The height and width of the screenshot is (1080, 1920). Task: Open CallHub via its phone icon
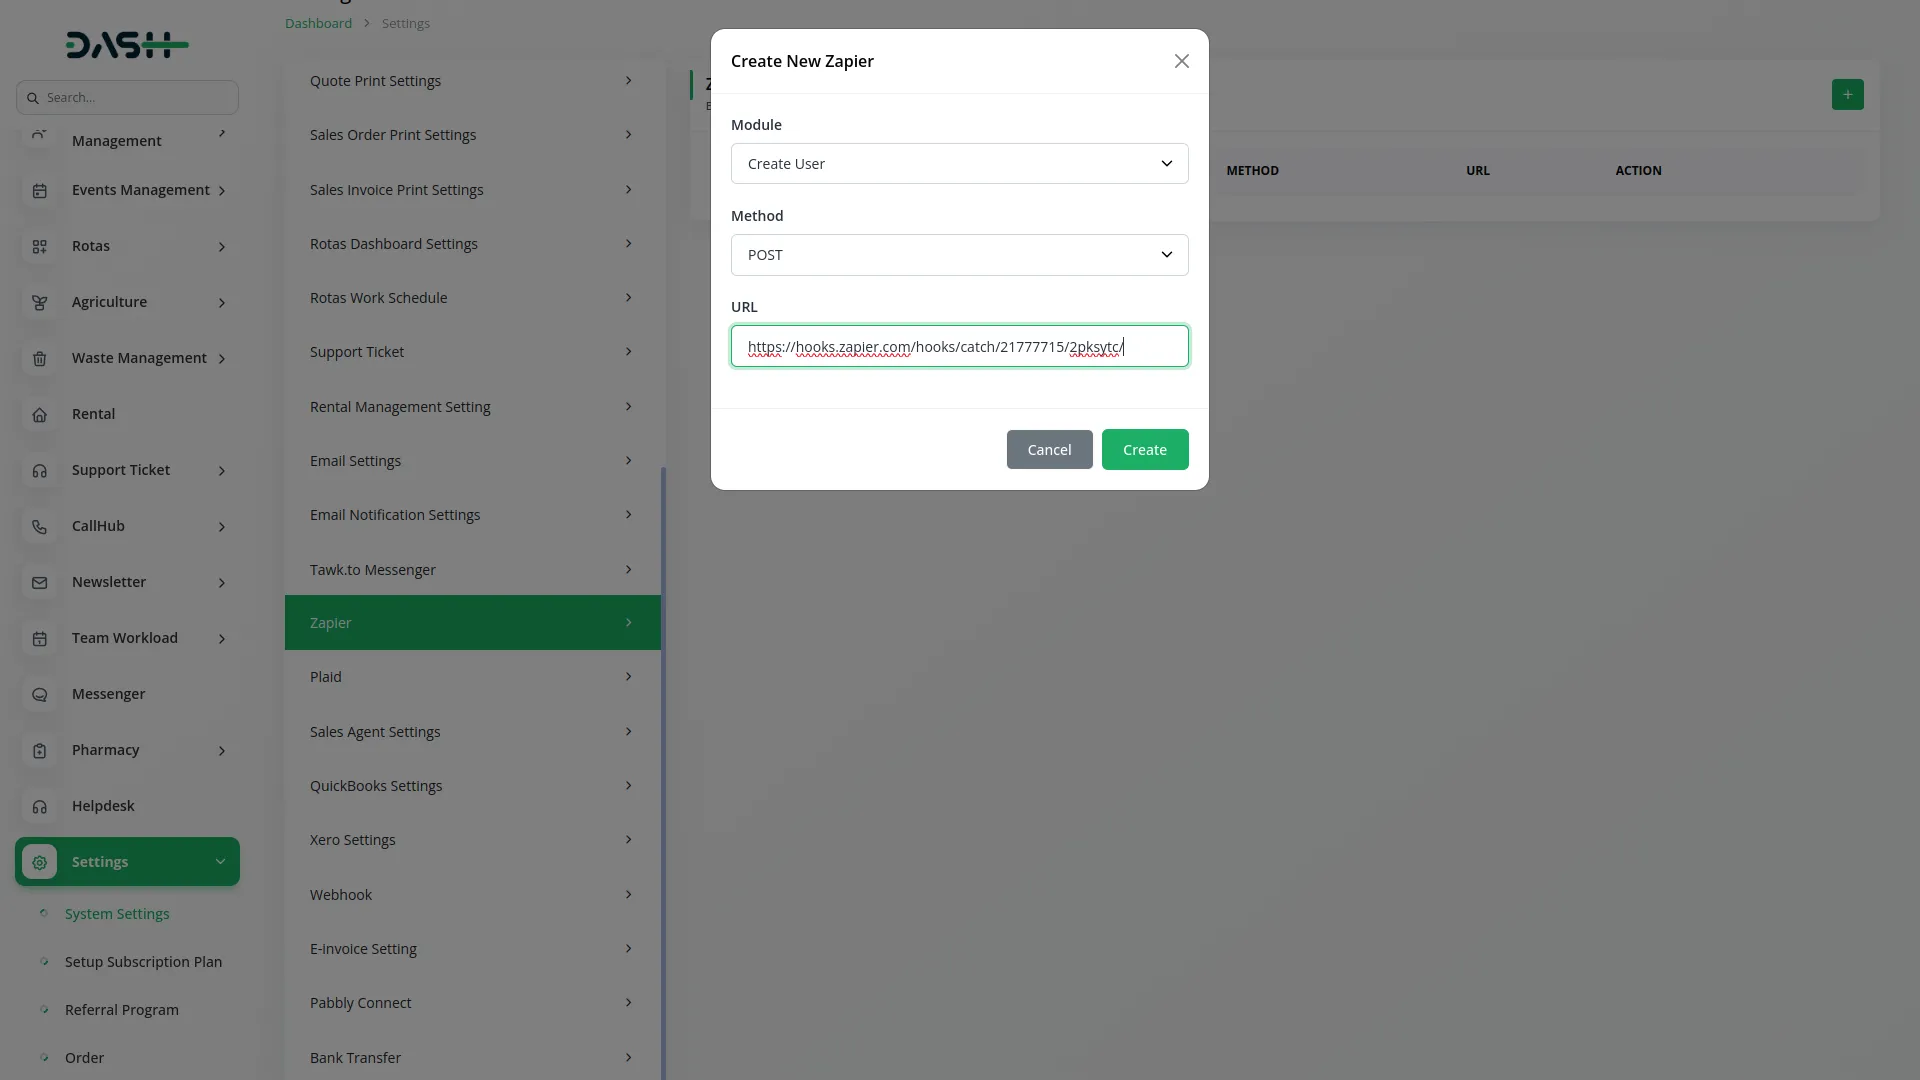coord(39,526)
